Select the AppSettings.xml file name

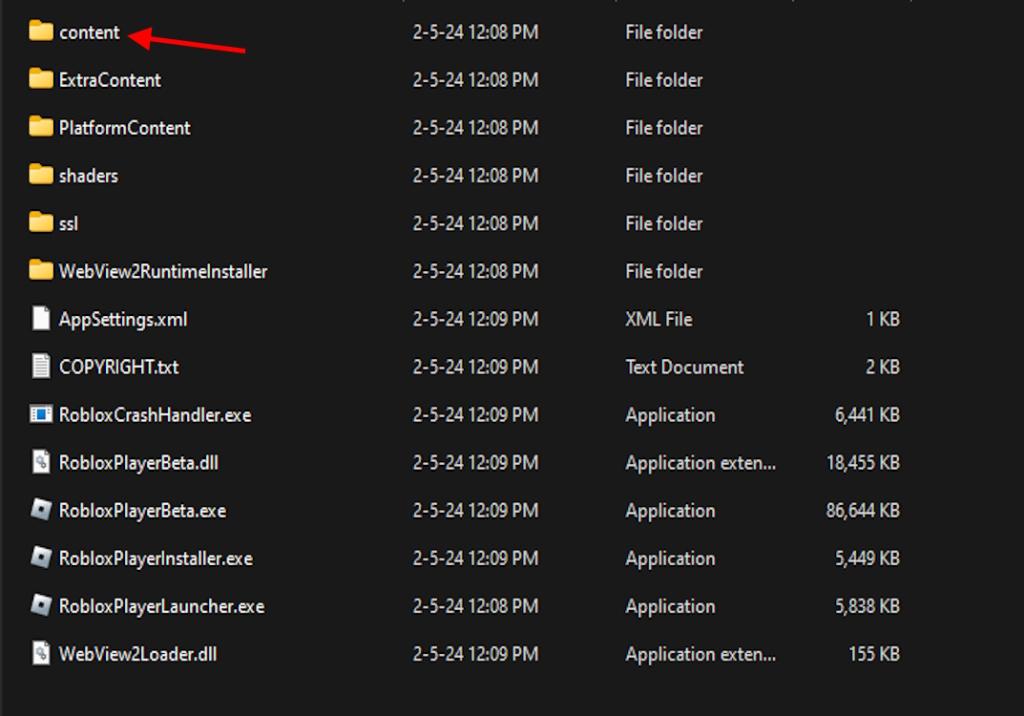123,320
